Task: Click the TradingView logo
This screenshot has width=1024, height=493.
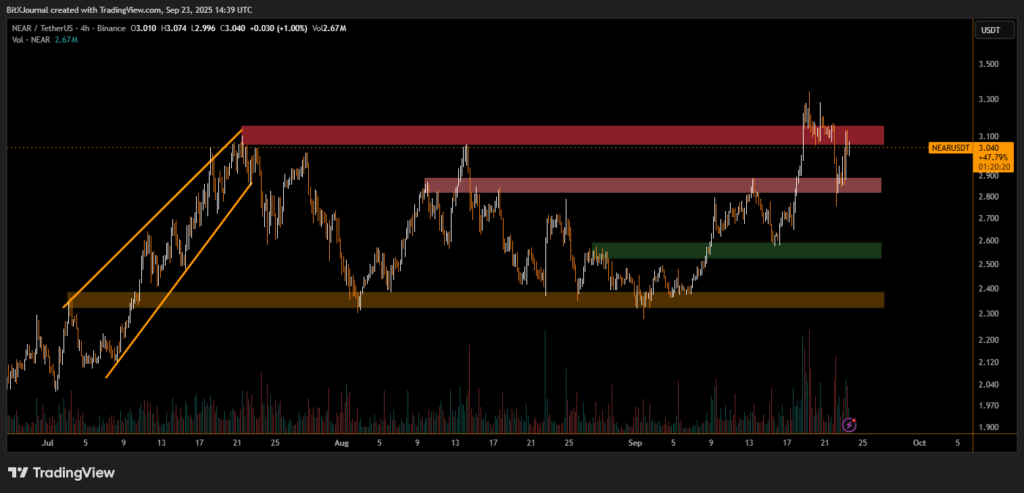Action: pyautogui.click(x=61, y=472)
